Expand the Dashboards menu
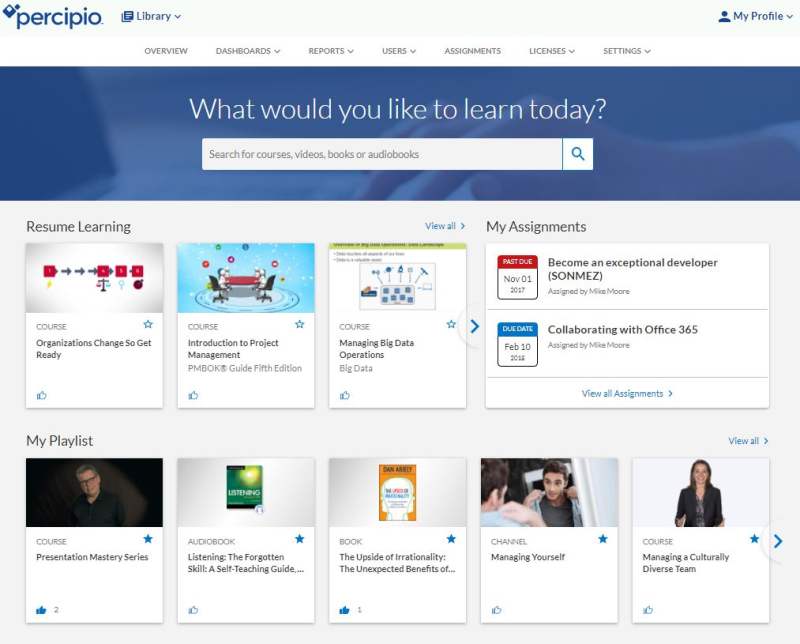800x644 pixels. [247, 51]
